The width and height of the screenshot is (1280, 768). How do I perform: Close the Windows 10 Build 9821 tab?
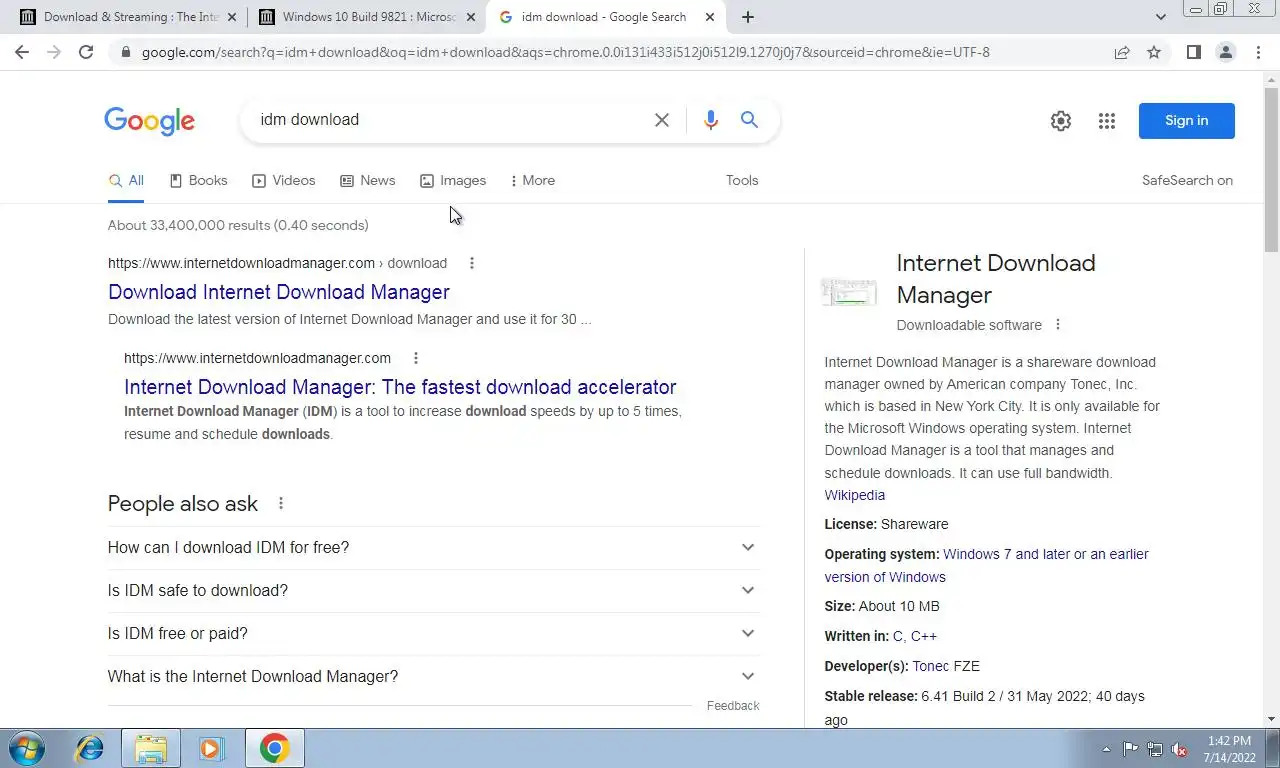[x=471, y=17]
